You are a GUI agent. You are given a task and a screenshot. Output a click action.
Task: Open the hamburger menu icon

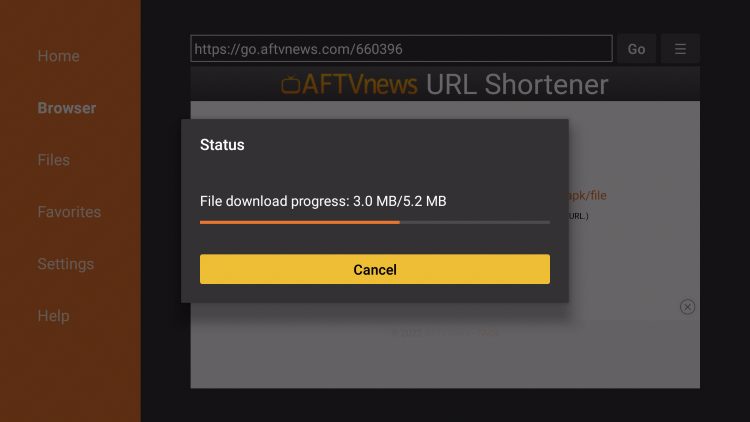(680, 49)
